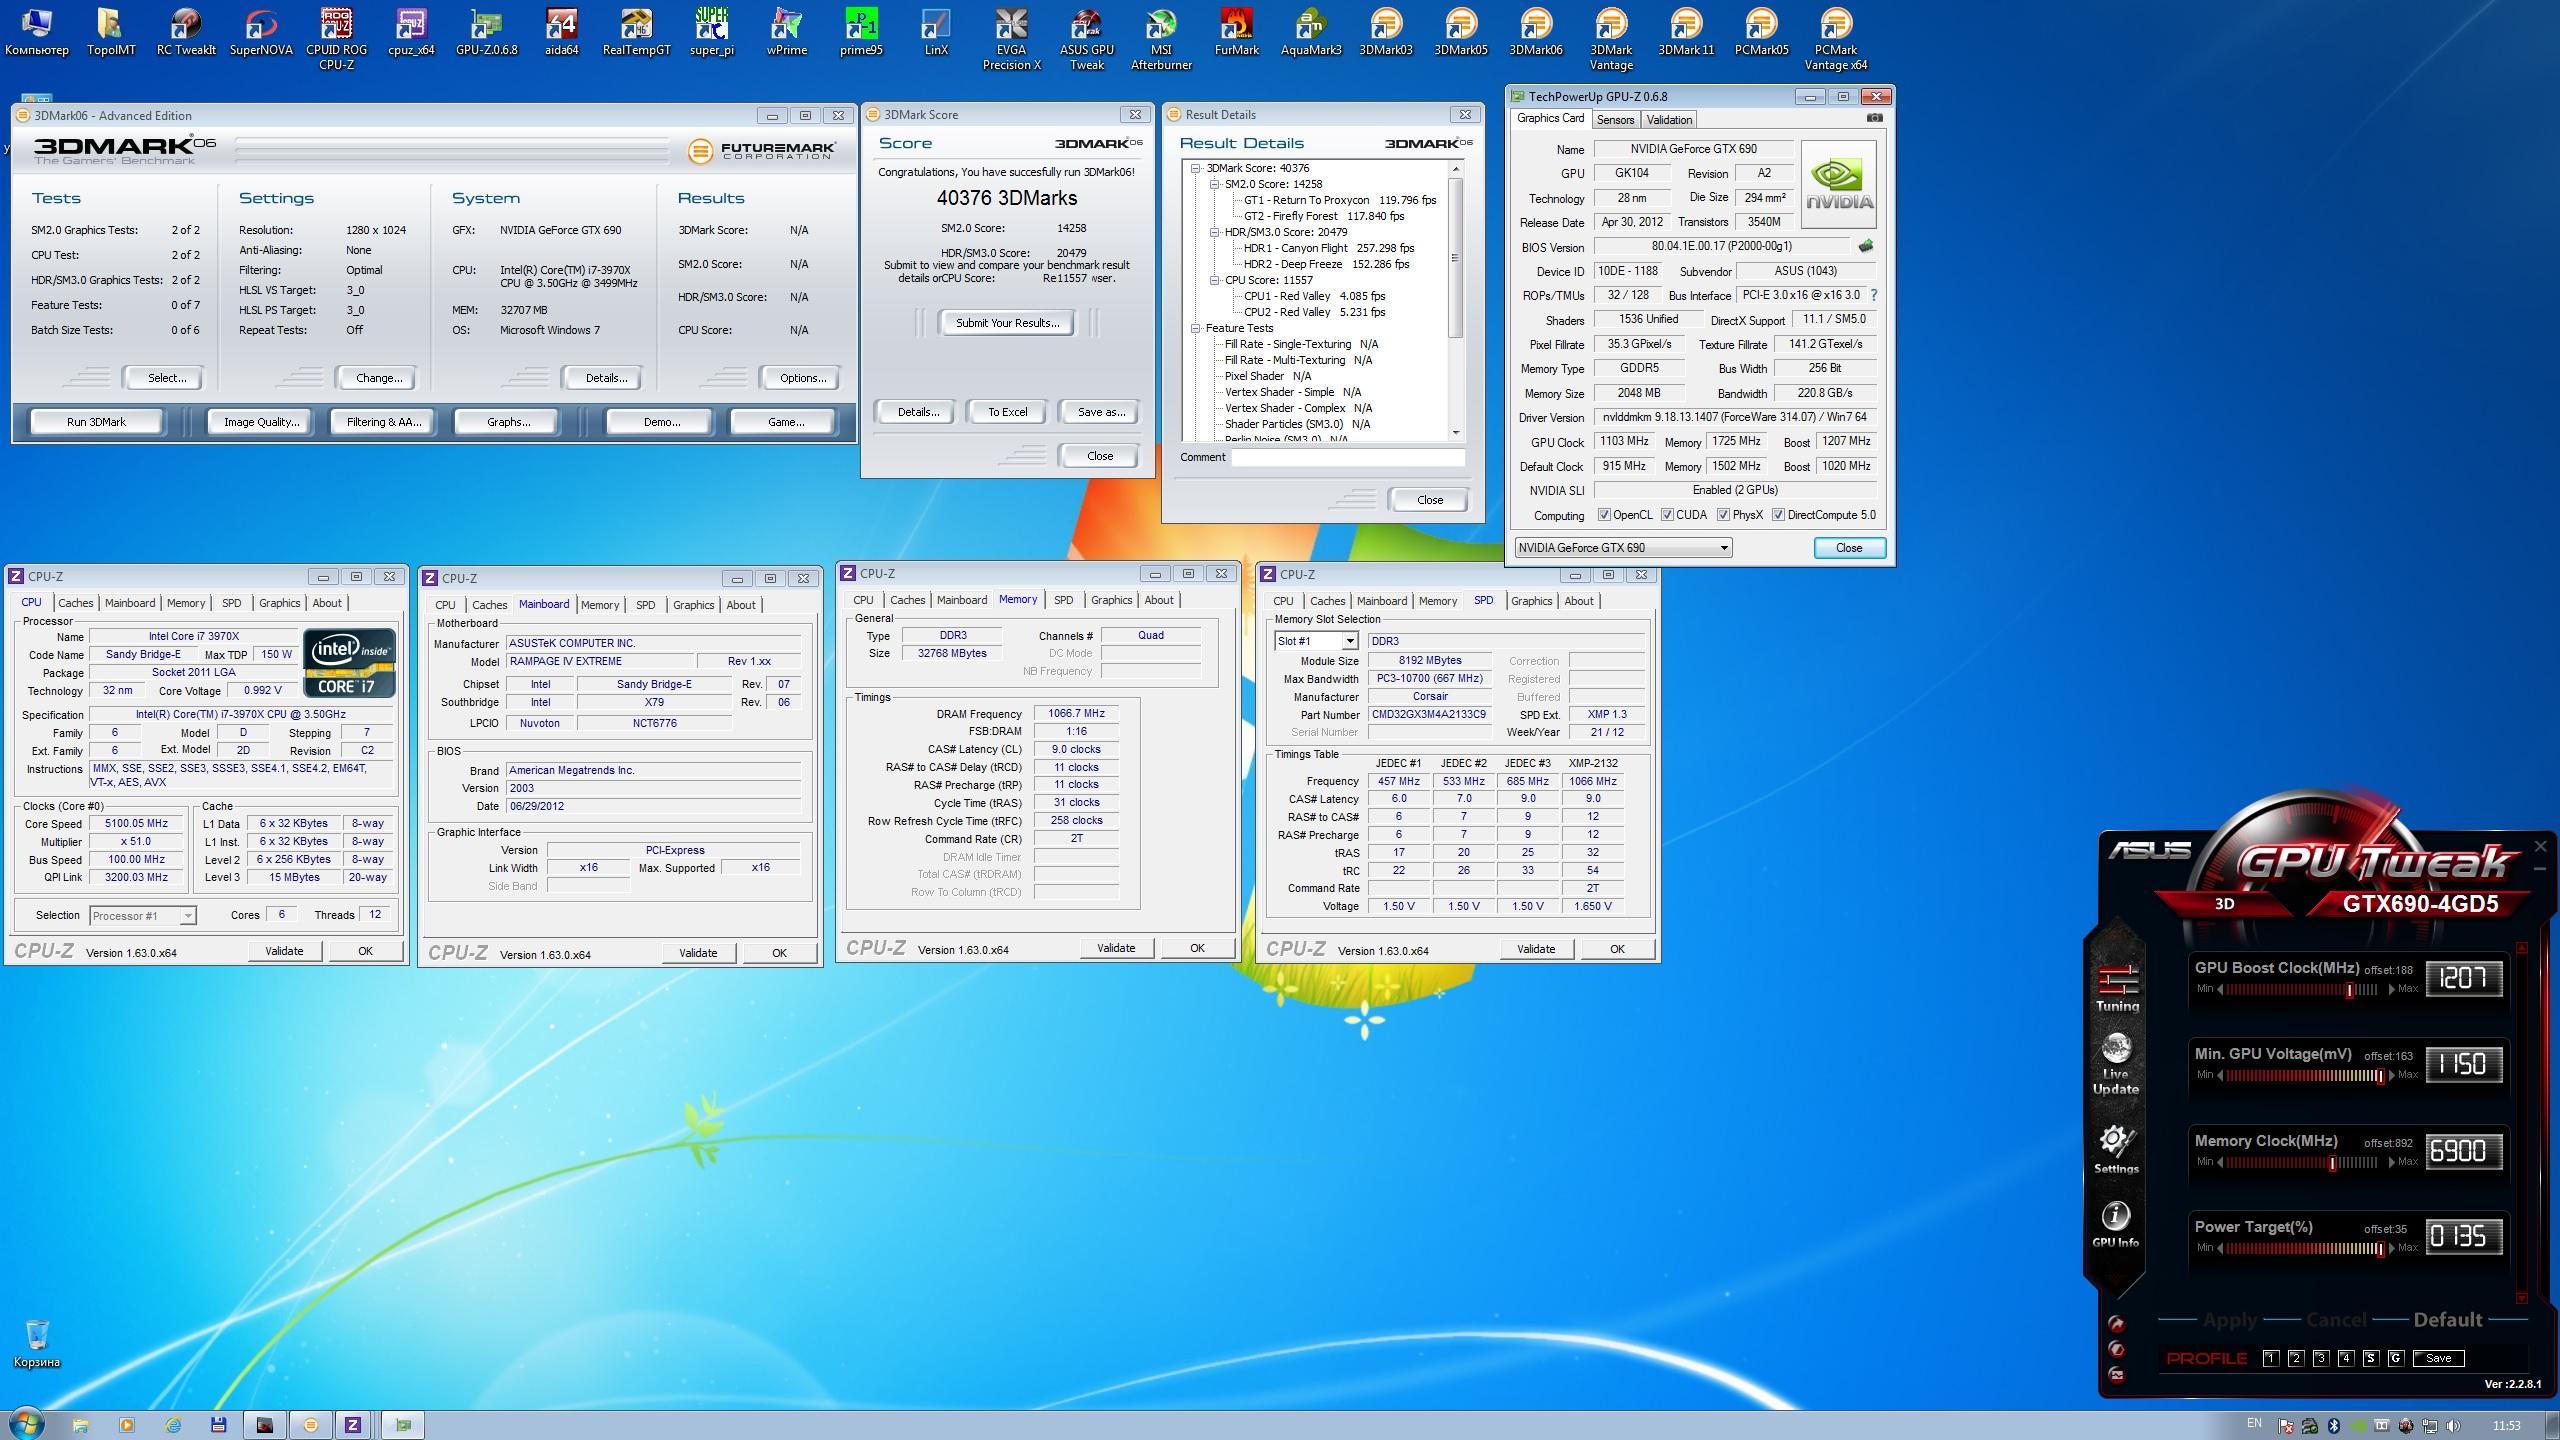The height and width of the screenshot is (1440, 2560).
Task: Open the Recycle Bin (Корзина) icon
Action: (x=37, y=1343)
